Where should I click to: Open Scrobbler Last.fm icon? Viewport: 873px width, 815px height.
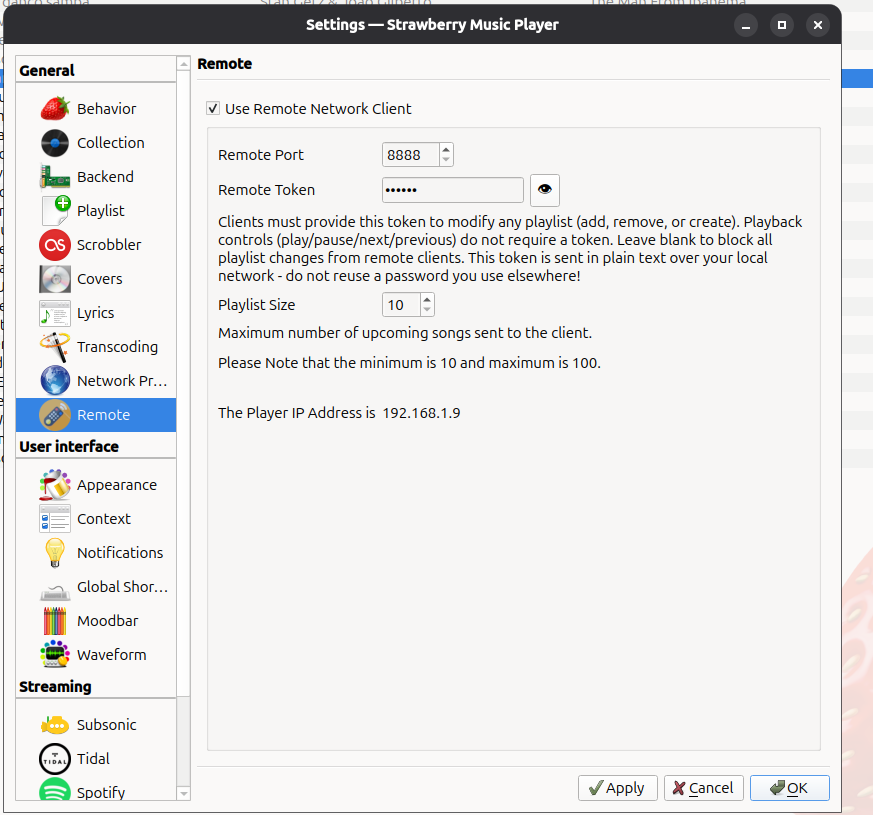[55, 244]
